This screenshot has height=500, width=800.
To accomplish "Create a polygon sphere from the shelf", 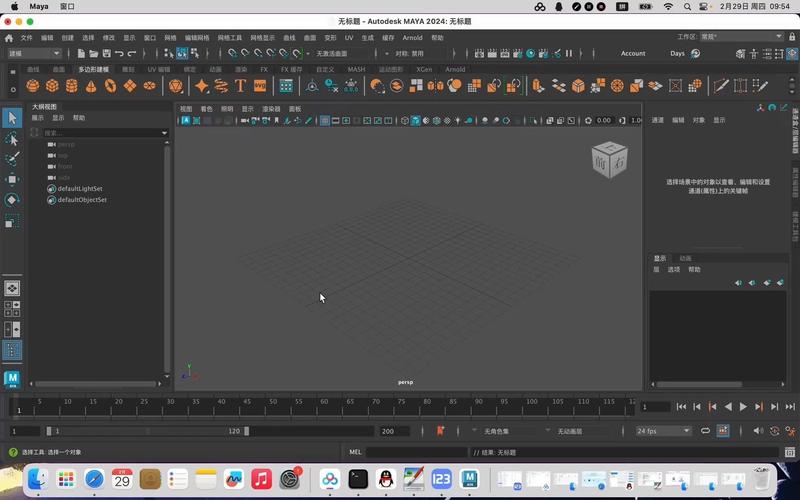I will 33,86.
